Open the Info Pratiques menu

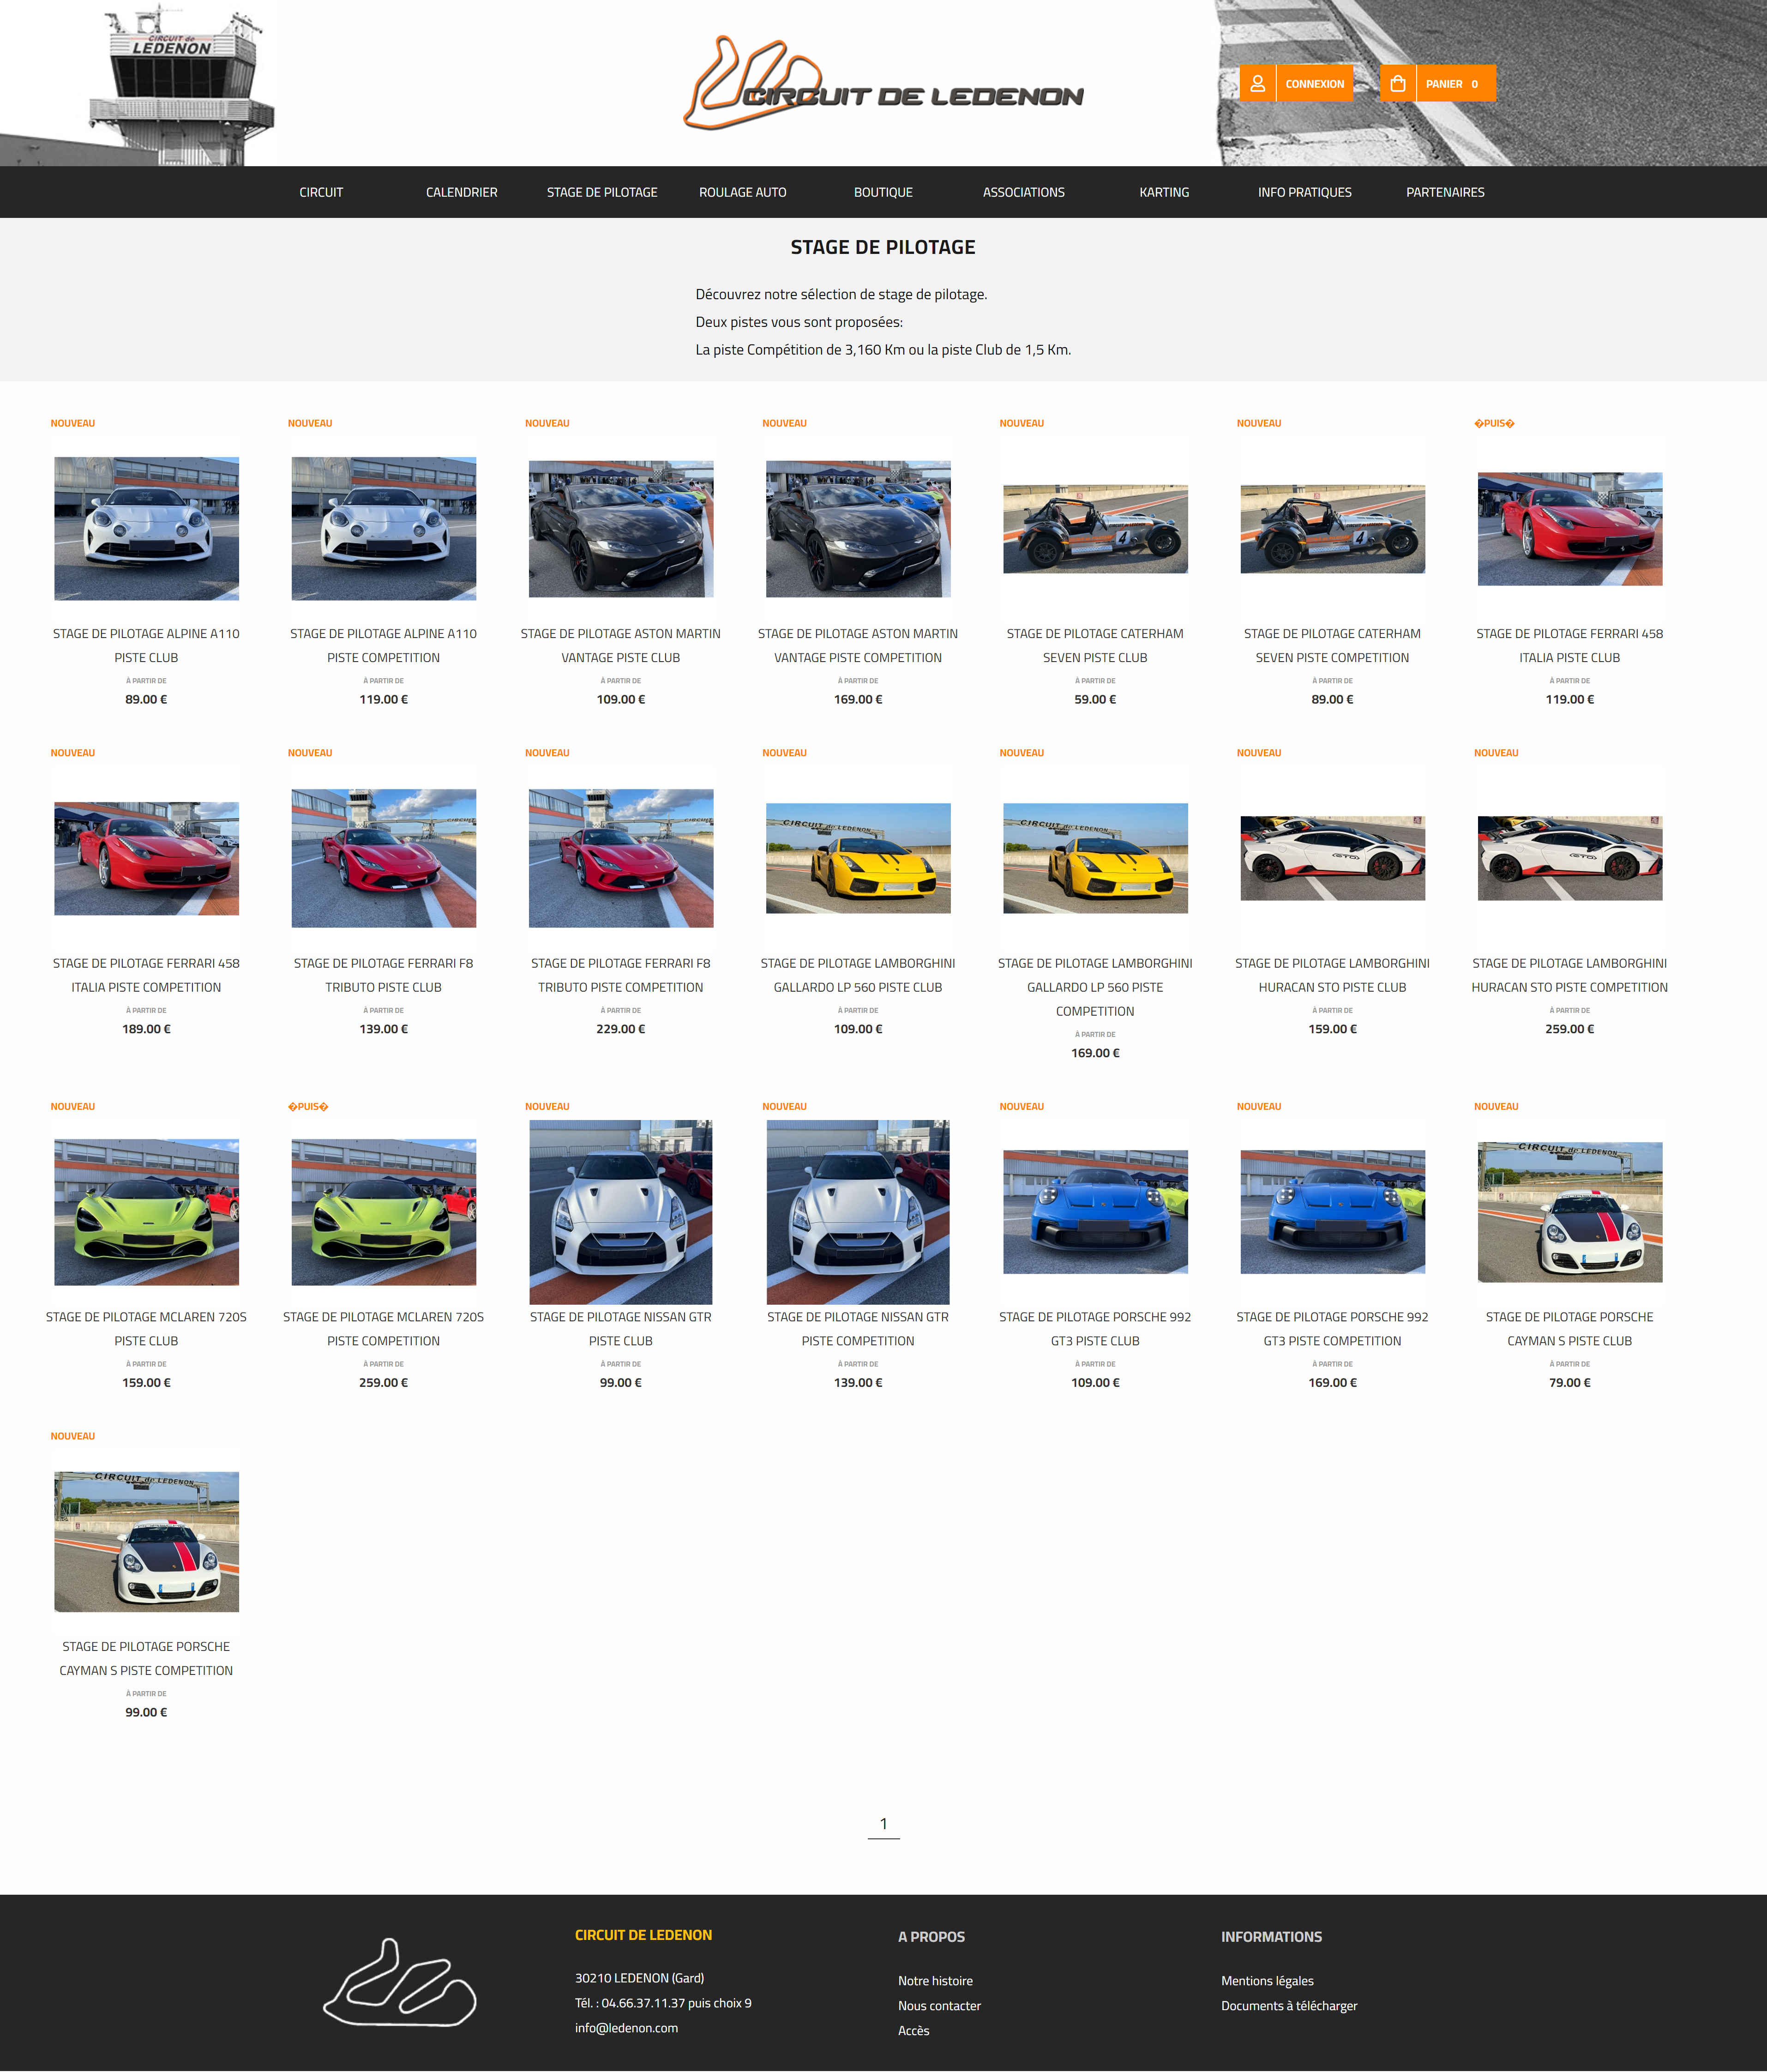click(x=1304, y=192)
